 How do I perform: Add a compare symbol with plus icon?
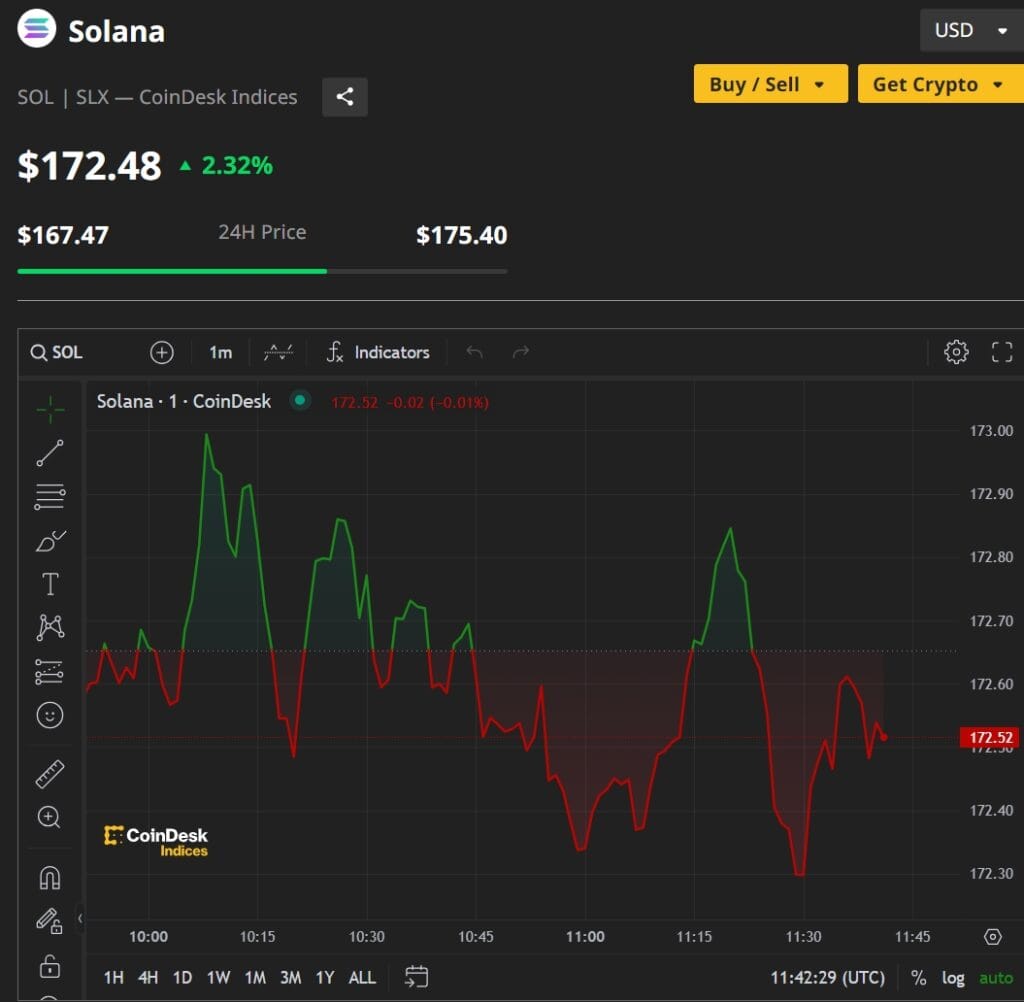[162, 352]
